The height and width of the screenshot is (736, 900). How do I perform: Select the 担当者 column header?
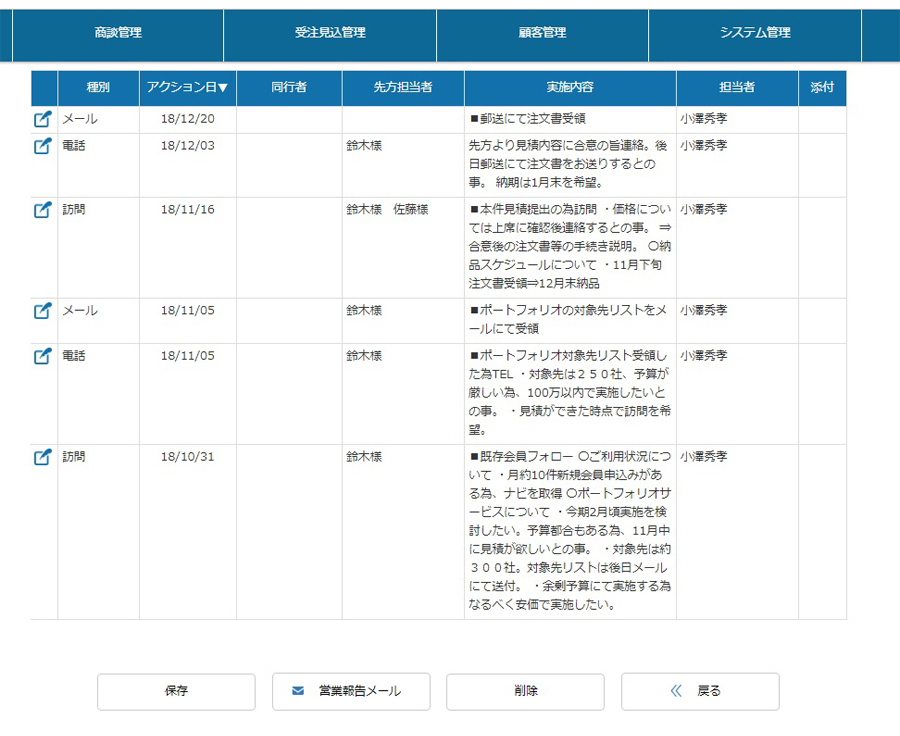coord(736,88)
